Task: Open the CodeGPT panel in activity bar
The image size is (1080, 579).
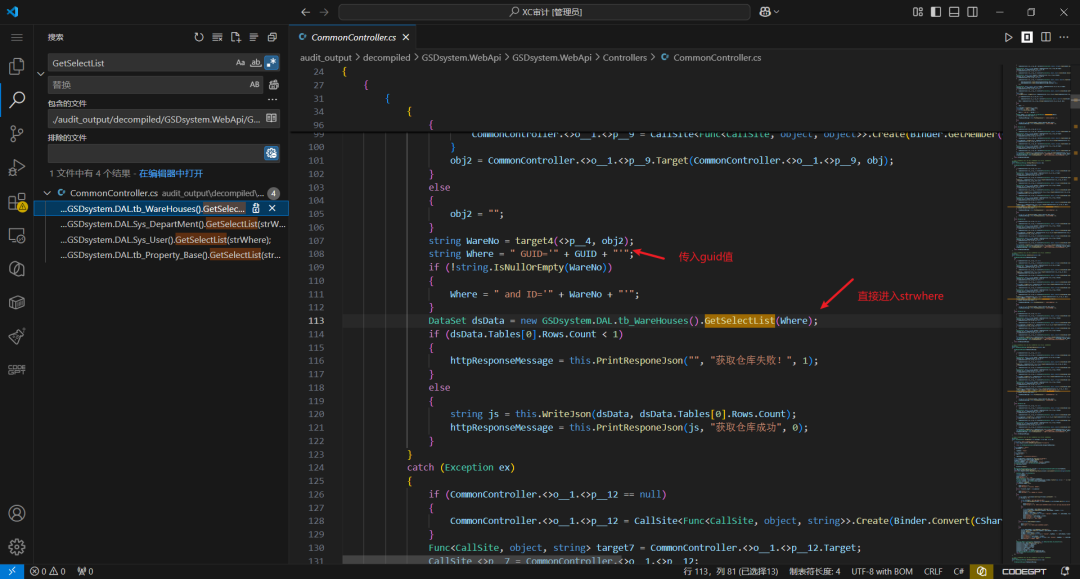Action: 17,370
